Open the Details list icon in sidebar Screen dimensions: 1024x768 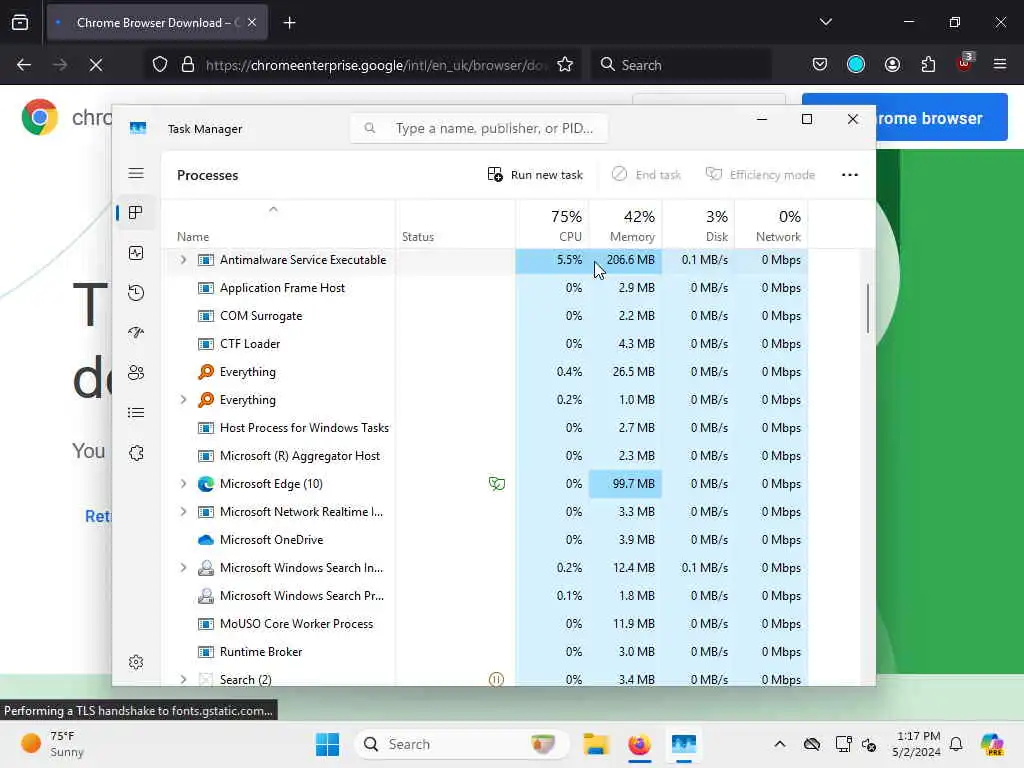[x=136, y=413]
